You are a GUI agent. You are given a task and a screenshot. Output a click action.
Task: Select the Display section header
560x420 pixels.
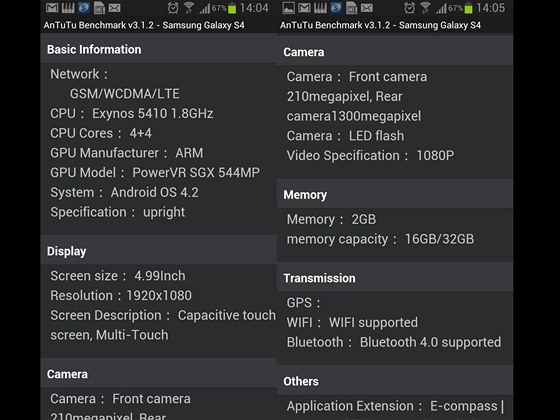point(159,251)
